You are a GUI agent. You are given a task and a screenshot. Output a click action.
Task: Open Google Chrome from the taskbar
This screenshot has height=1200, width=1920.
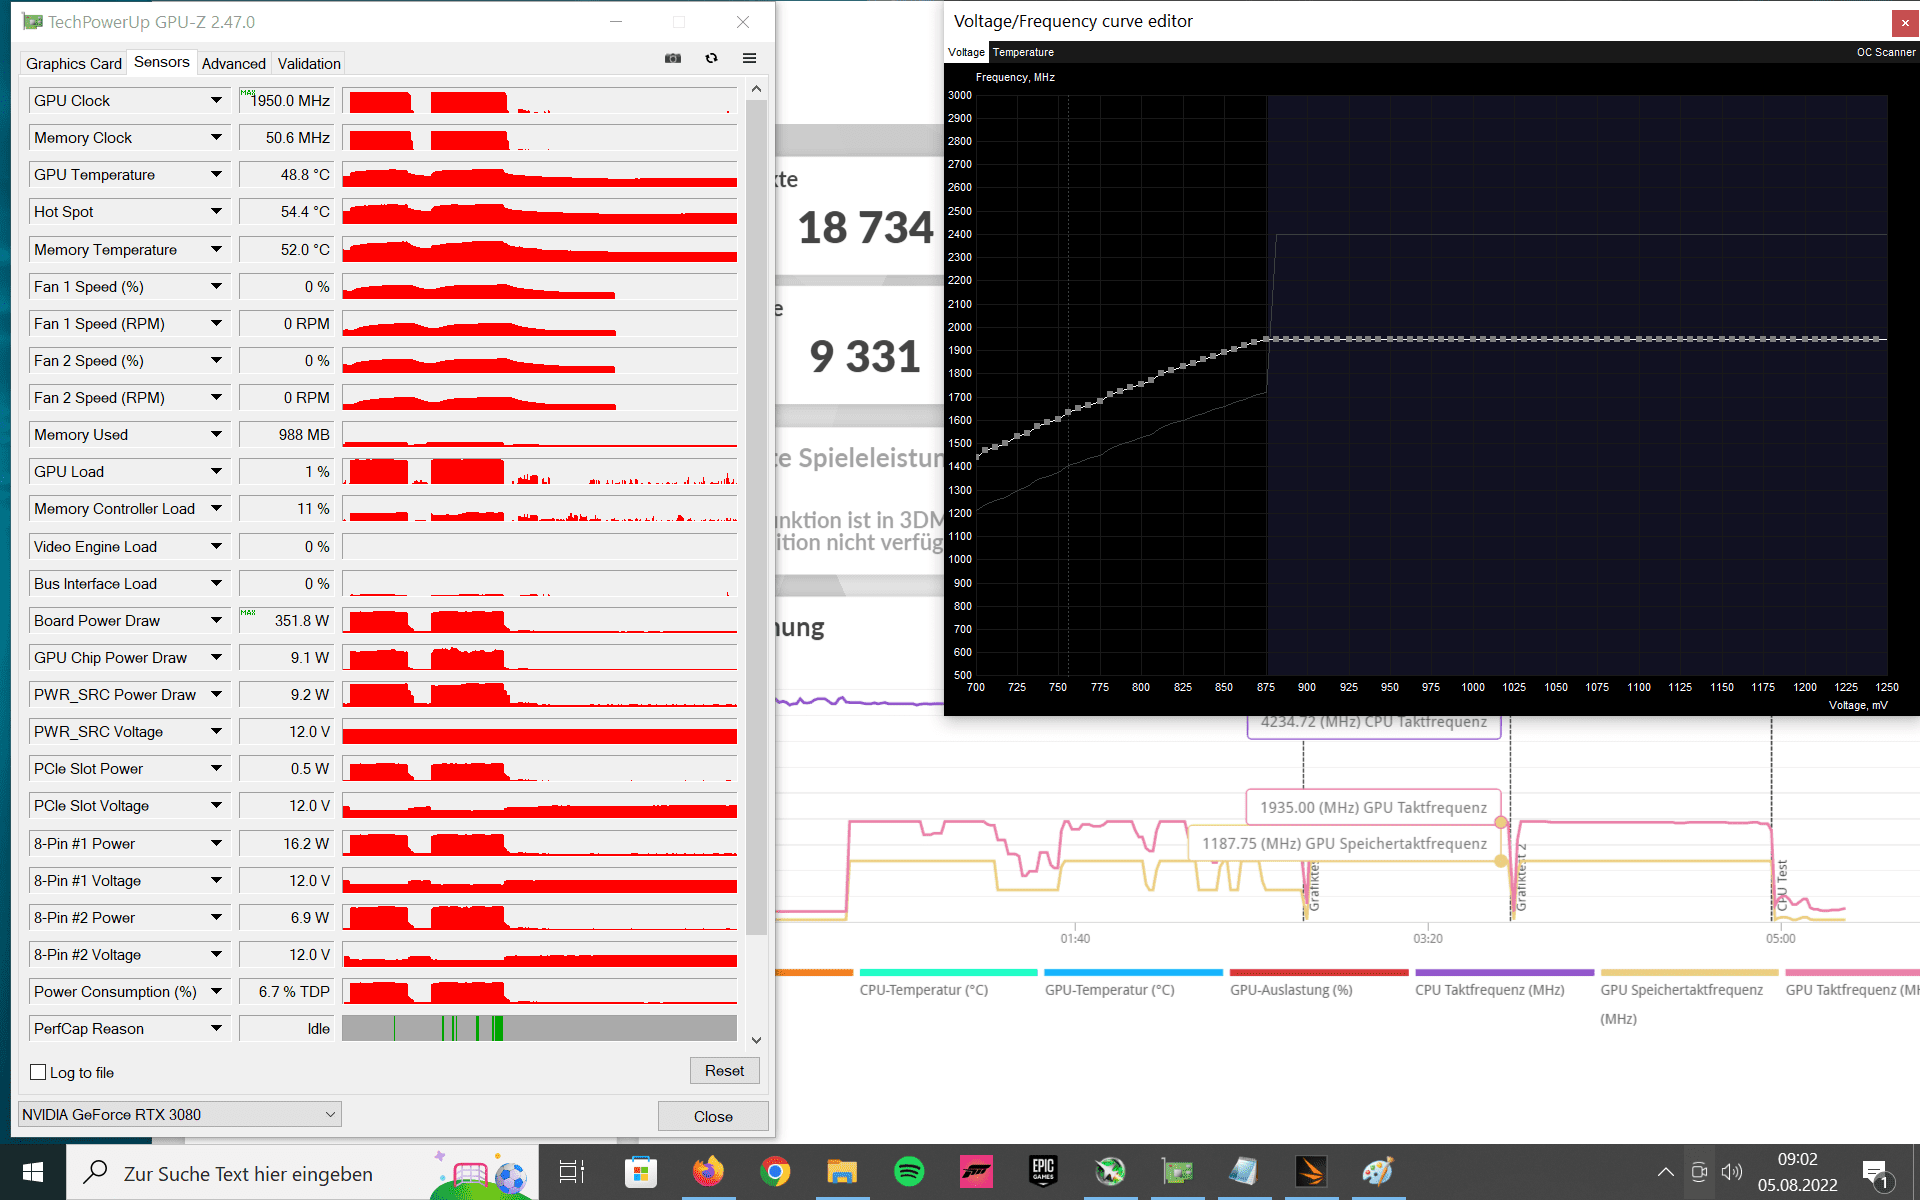point(775,1172)
